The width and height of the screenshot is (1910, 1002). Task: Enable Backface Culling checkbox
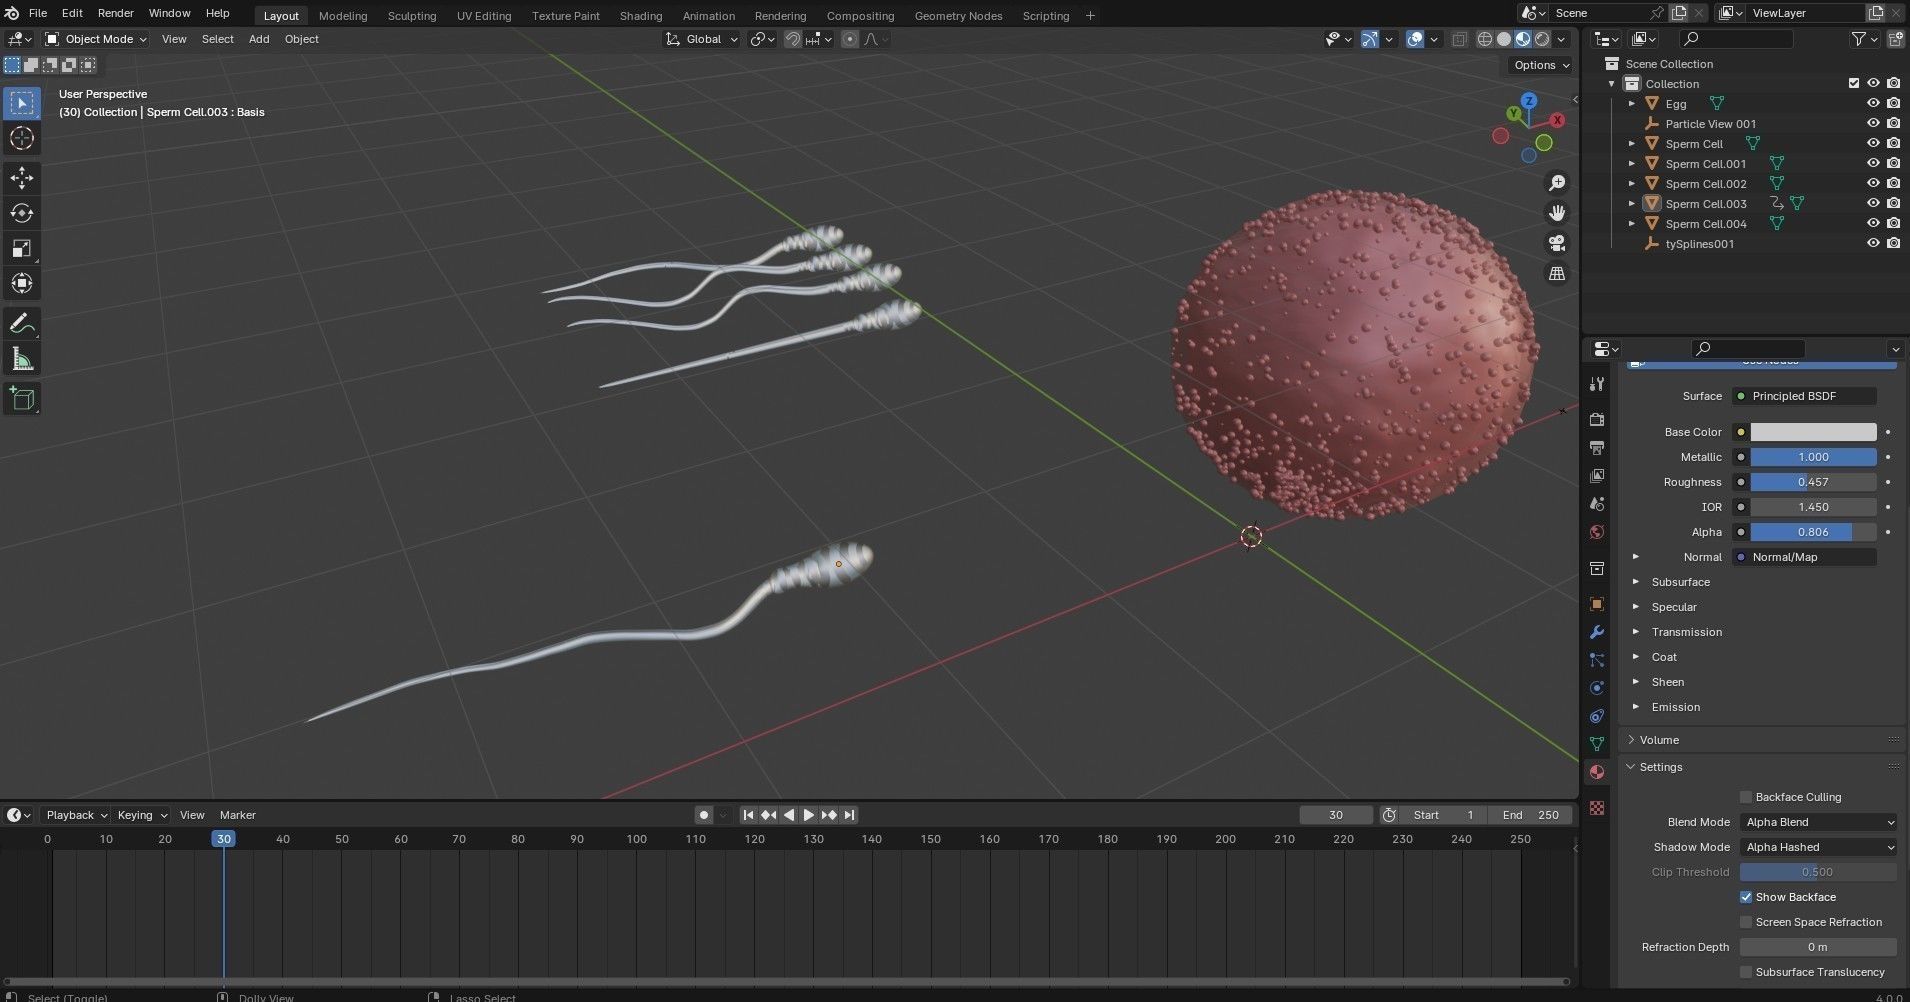point(1746,797)
